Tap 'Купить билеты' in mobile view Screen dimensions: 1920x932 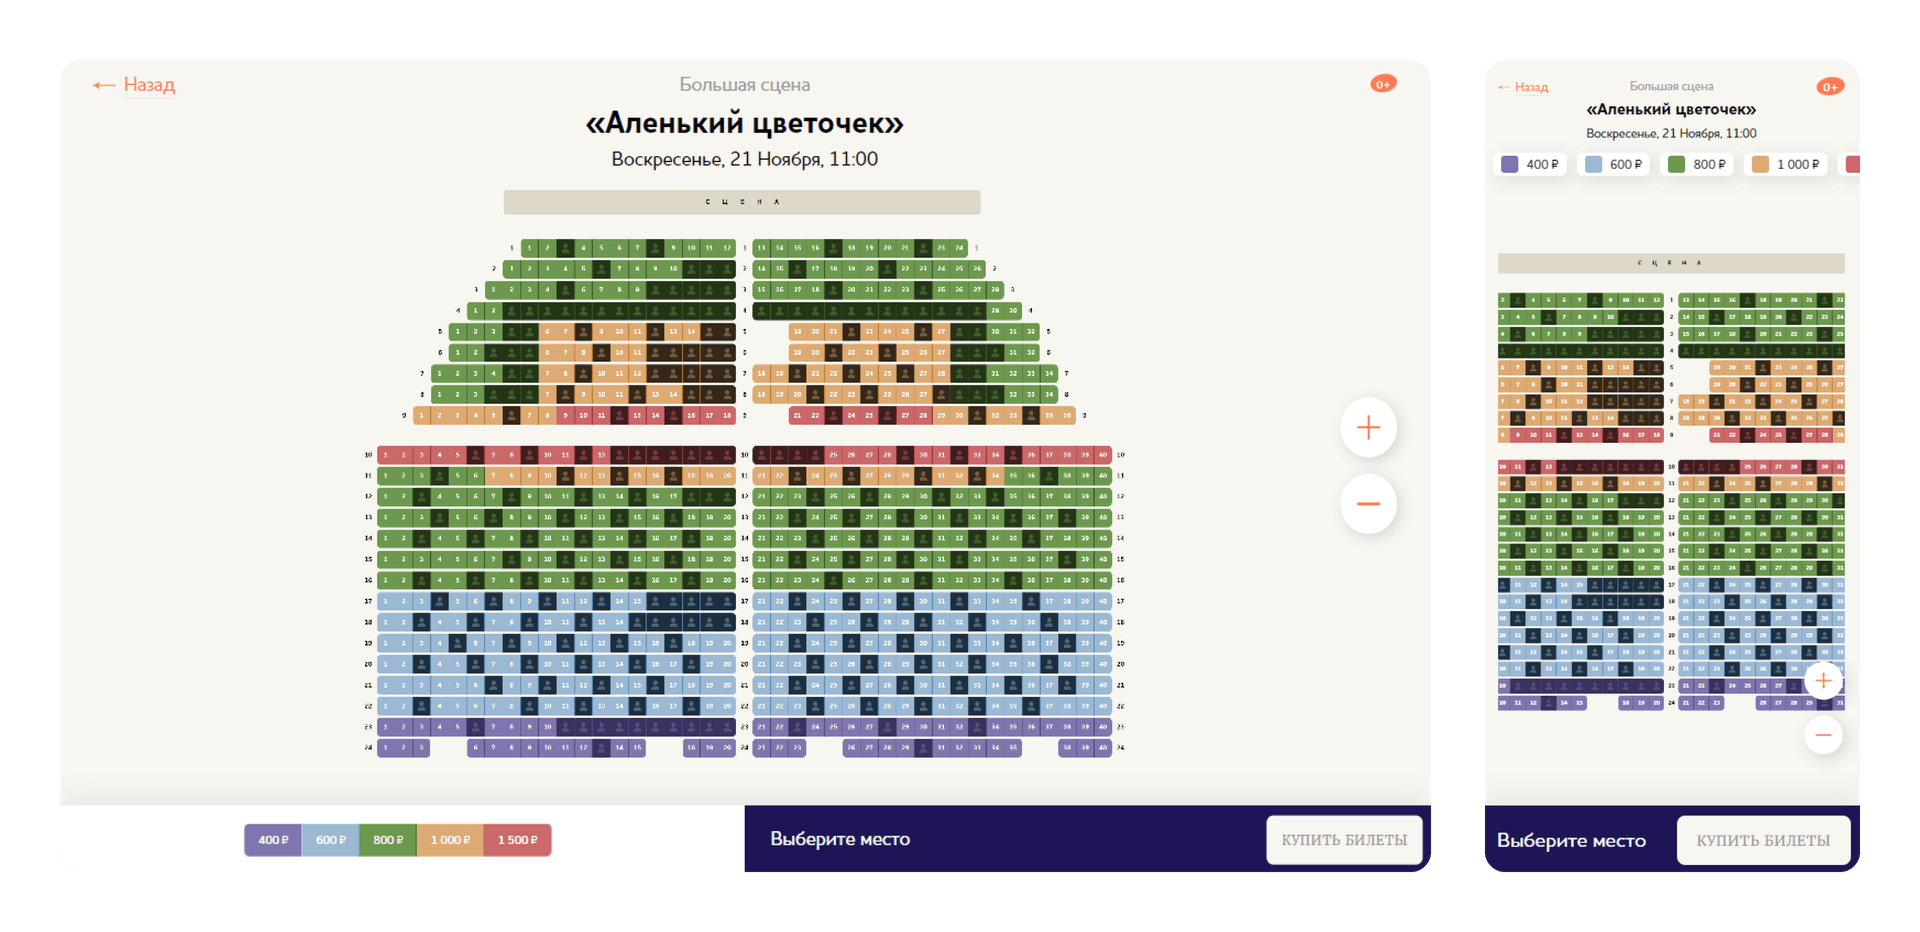click(x=1762, y=840)
